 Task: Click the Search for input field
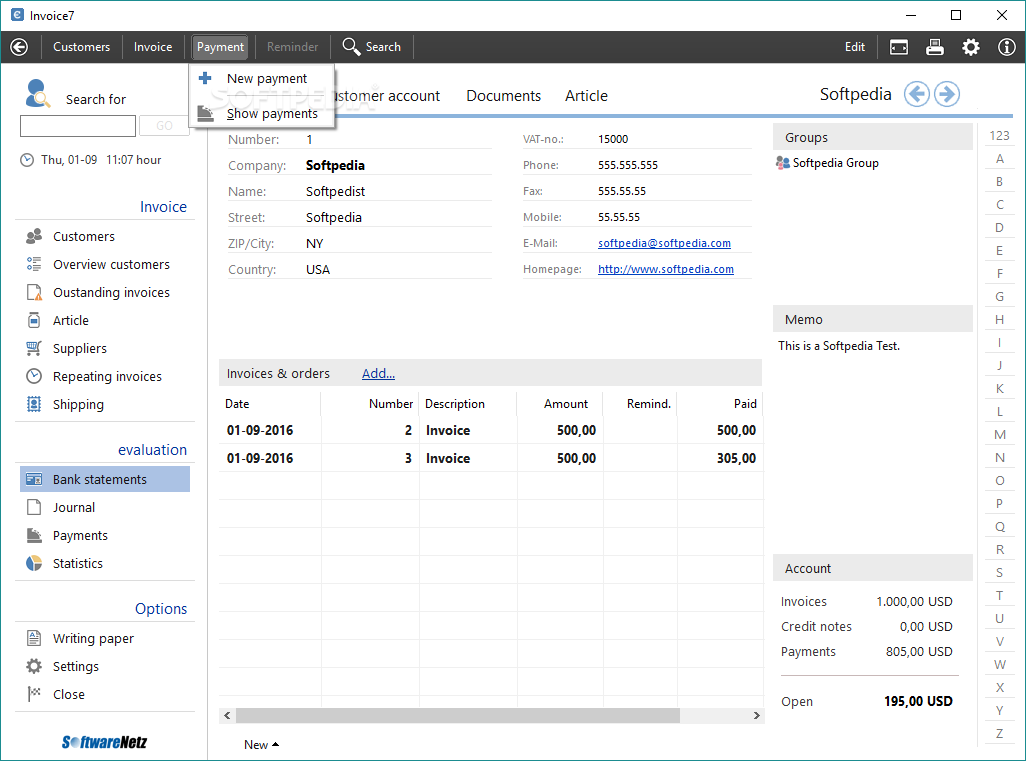(x=78, y=126)
